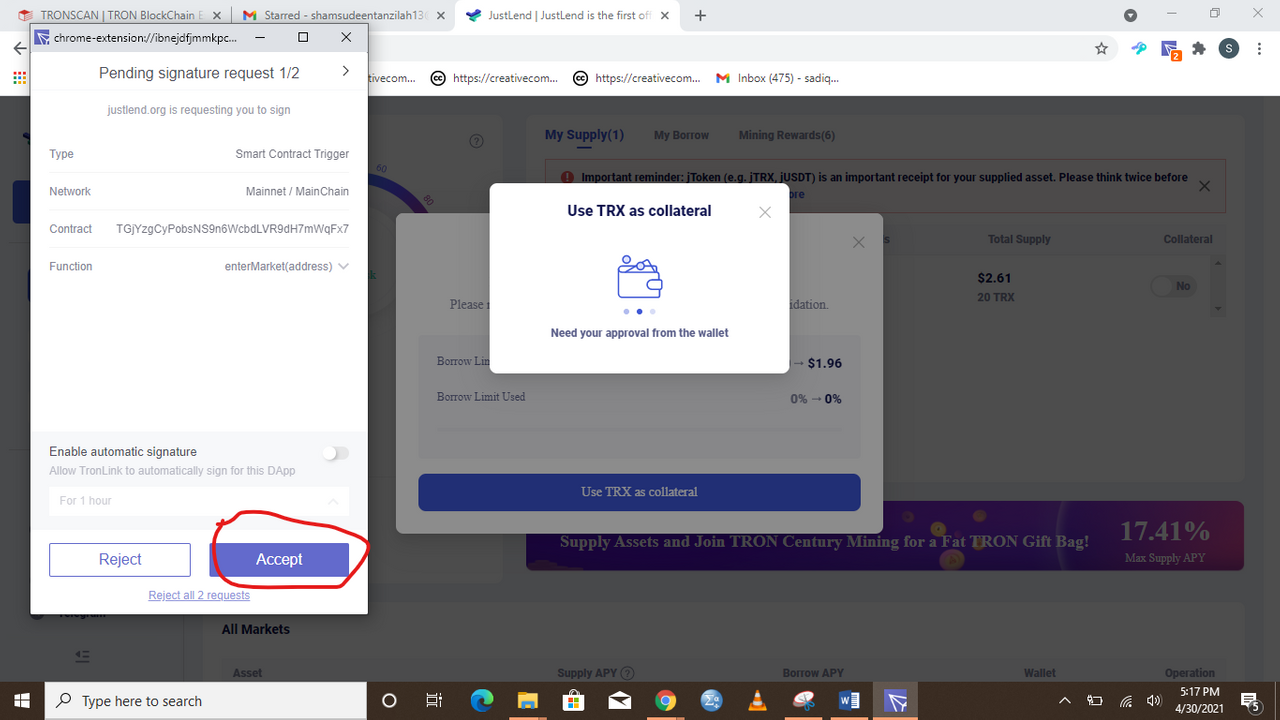The width and height of the screenshot is (1280, 720).
Task: Bookmark this page with the star icon
Action: [1101, 48]
